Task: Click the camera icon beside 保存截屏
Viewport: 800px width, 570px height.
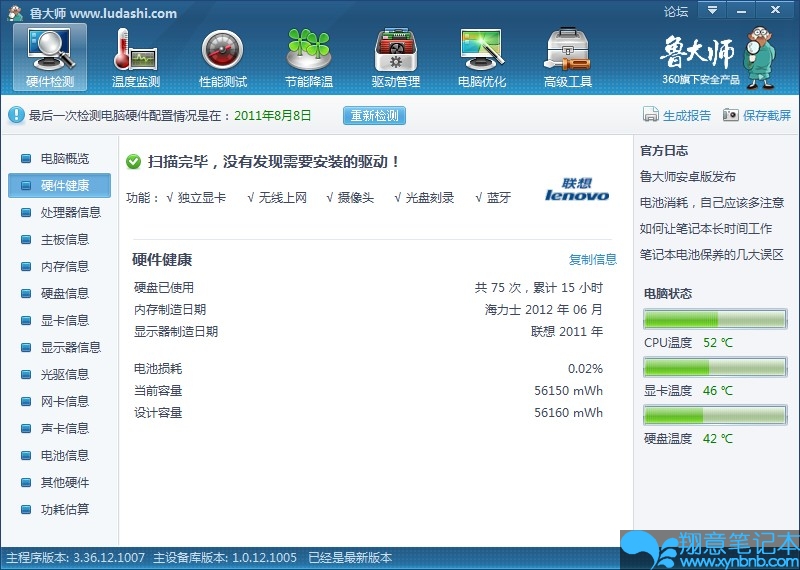Action: pos(731,115)
